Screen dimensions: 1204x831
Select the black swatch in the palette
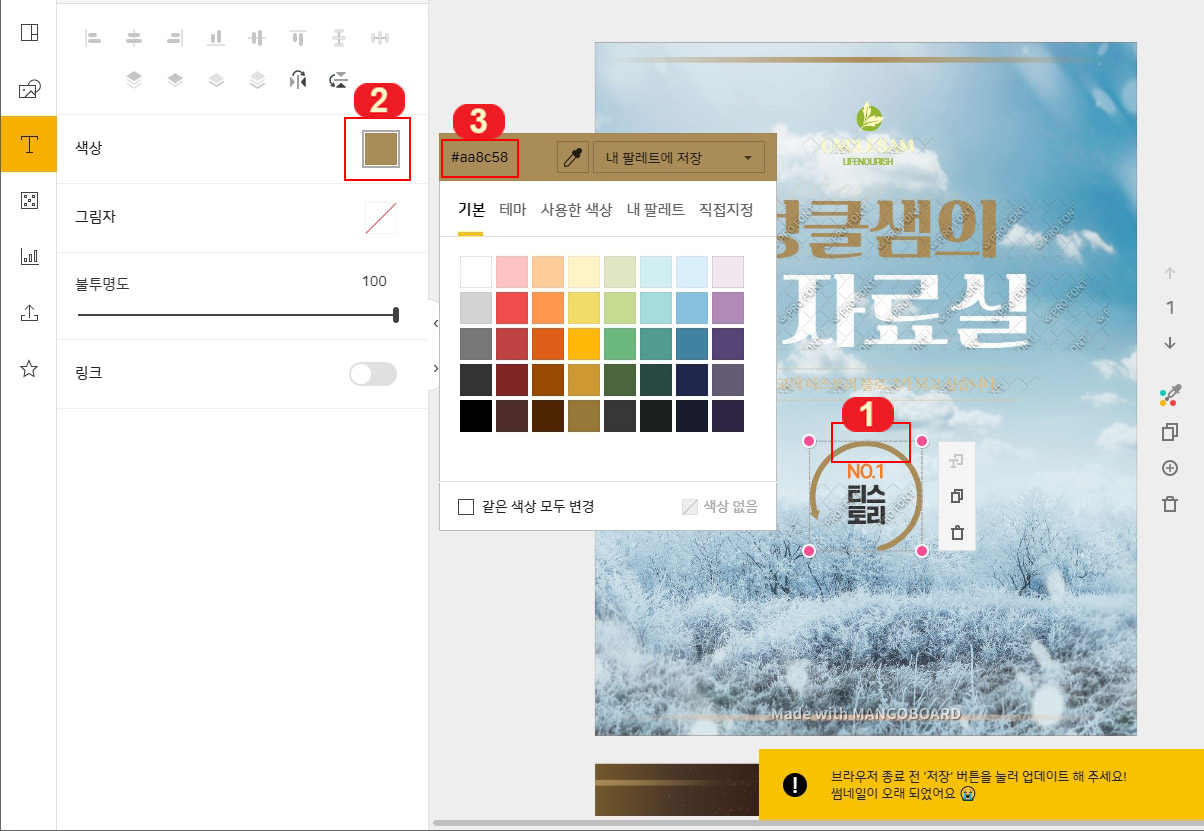point(476,416)
